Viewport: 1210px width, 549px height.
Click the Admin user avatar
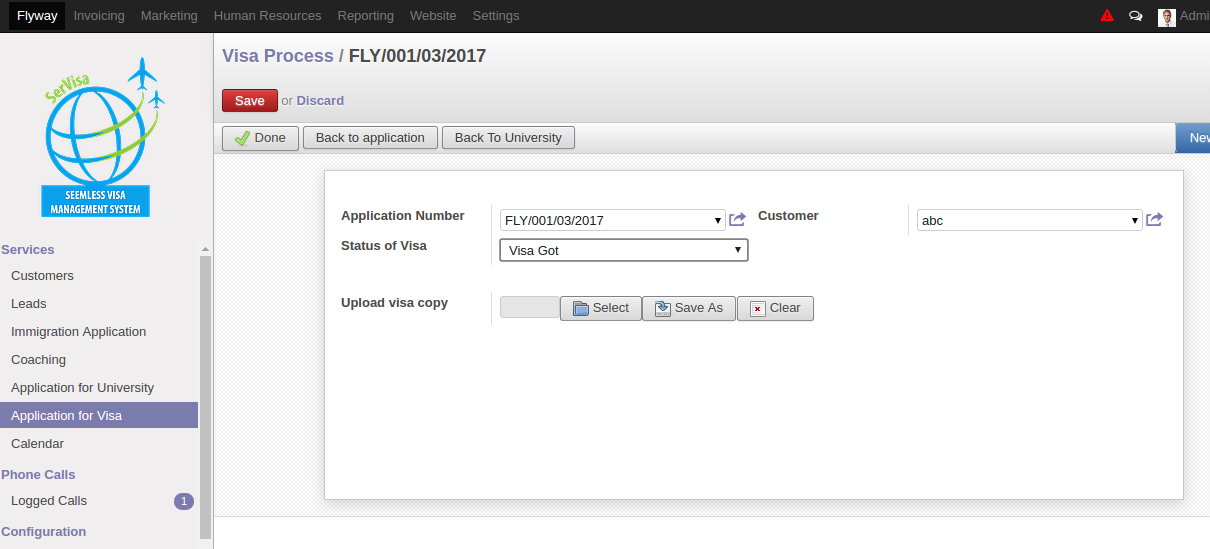pos(1166,17)
